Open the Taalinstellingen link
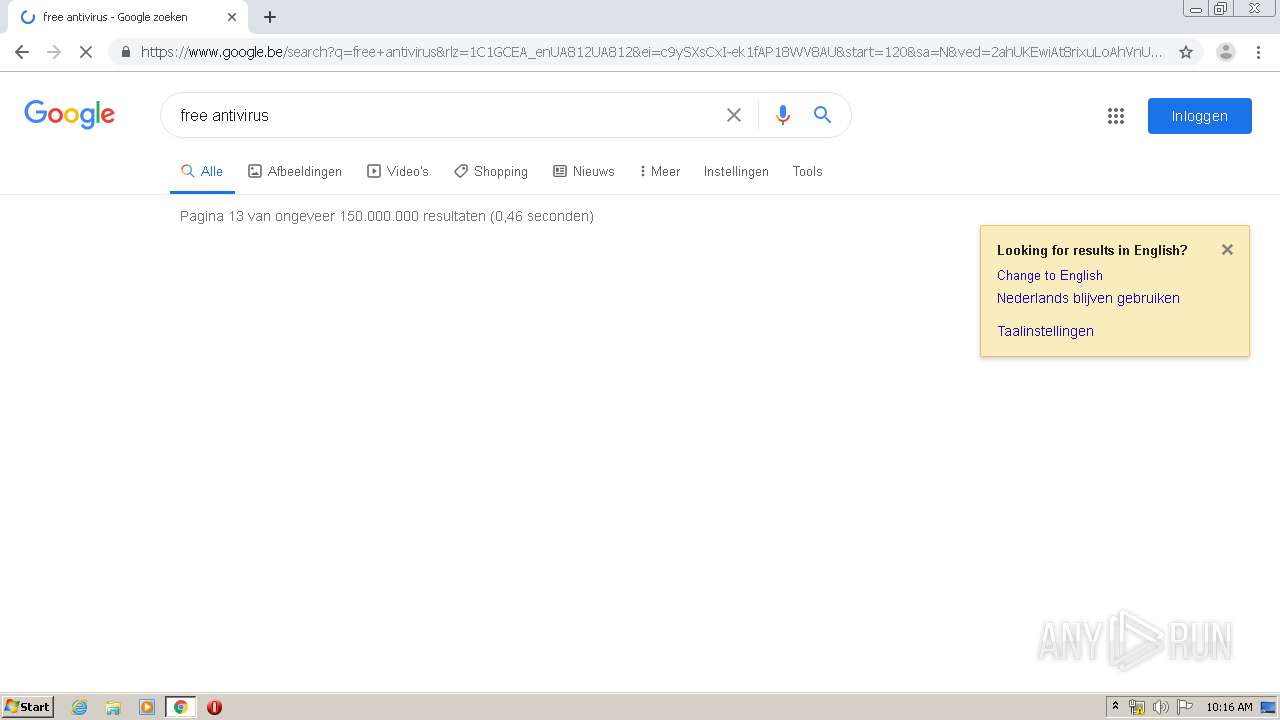 click(x=1045, y=331)
